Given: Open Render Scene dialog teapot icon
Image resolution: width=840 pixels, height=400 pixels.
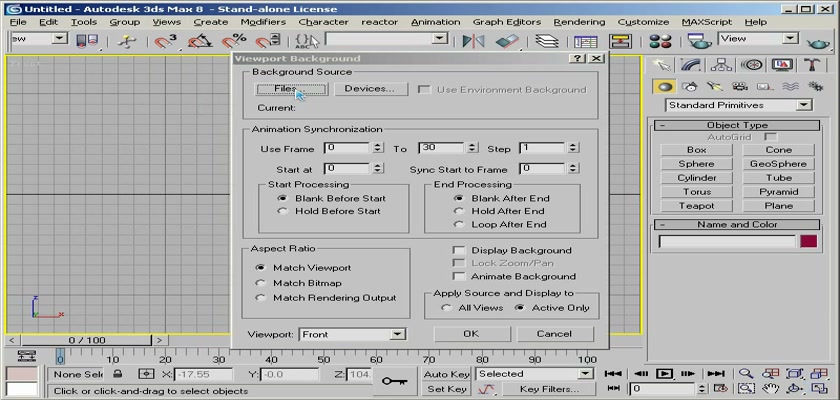Looking at the screenshot, I should pos(699,41).
